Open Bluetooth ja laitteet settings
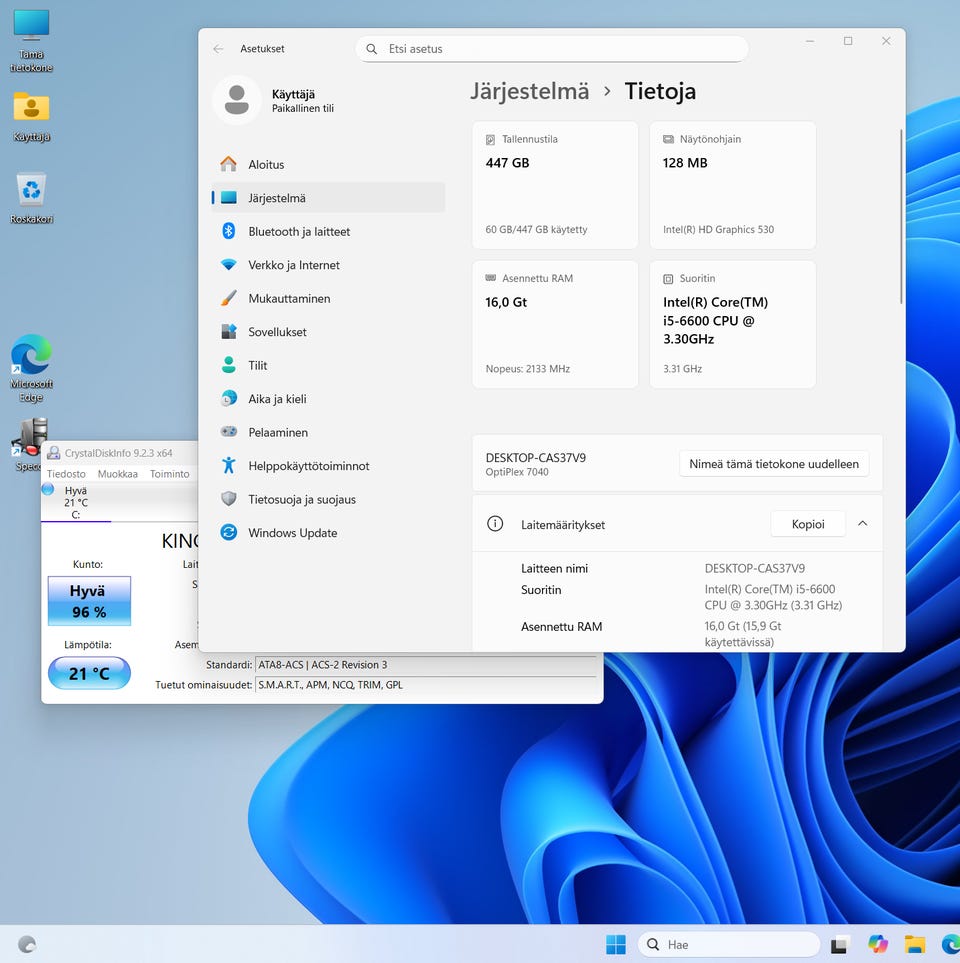 [x=299, y=232]
